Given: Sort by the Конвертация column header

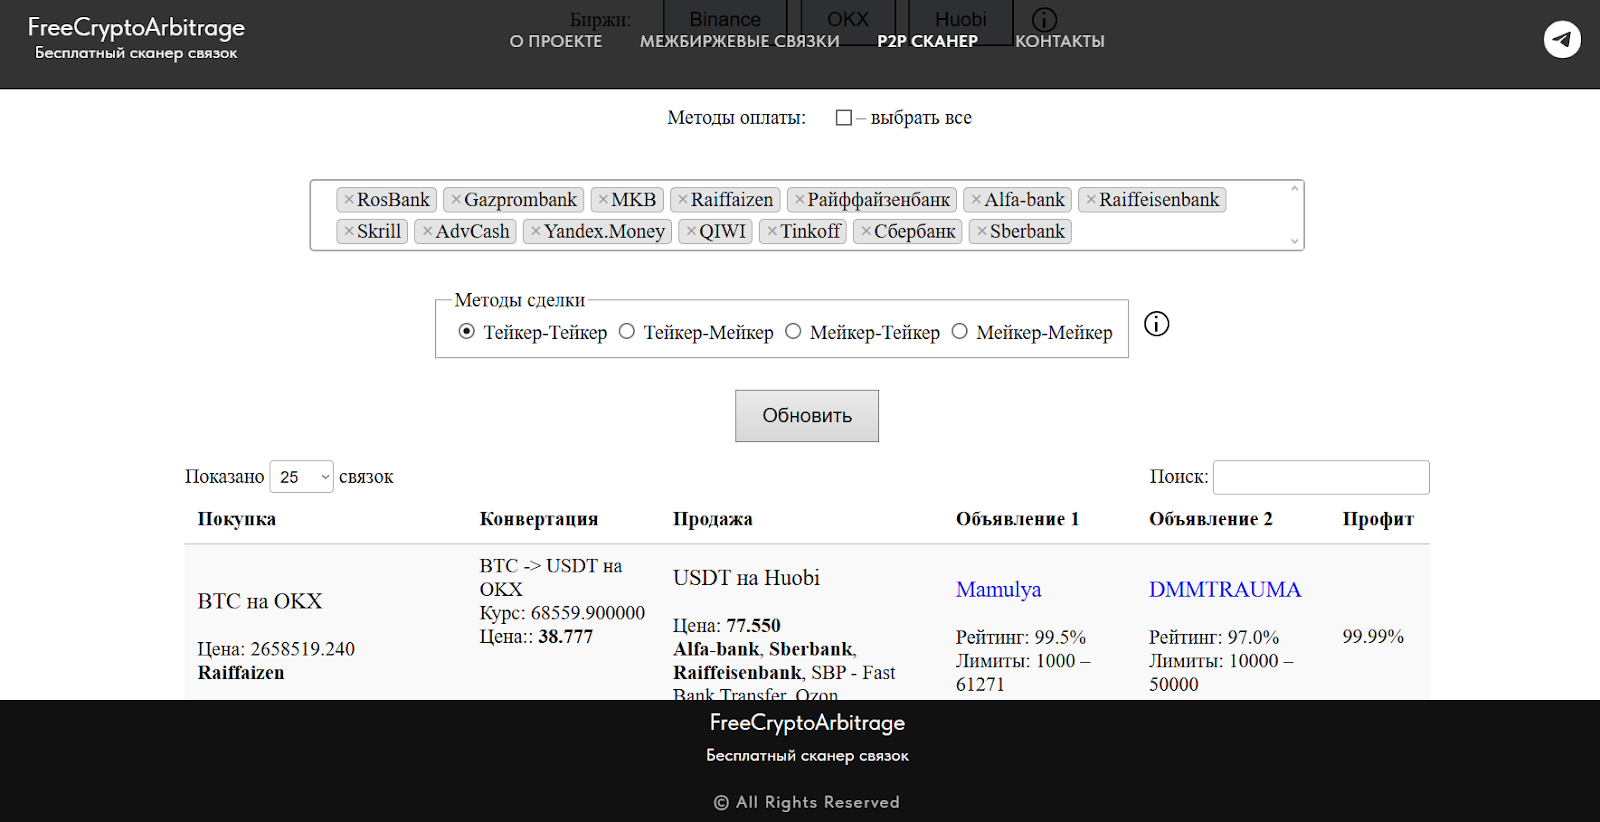Looking at the screenshot, I should (539, 519).
